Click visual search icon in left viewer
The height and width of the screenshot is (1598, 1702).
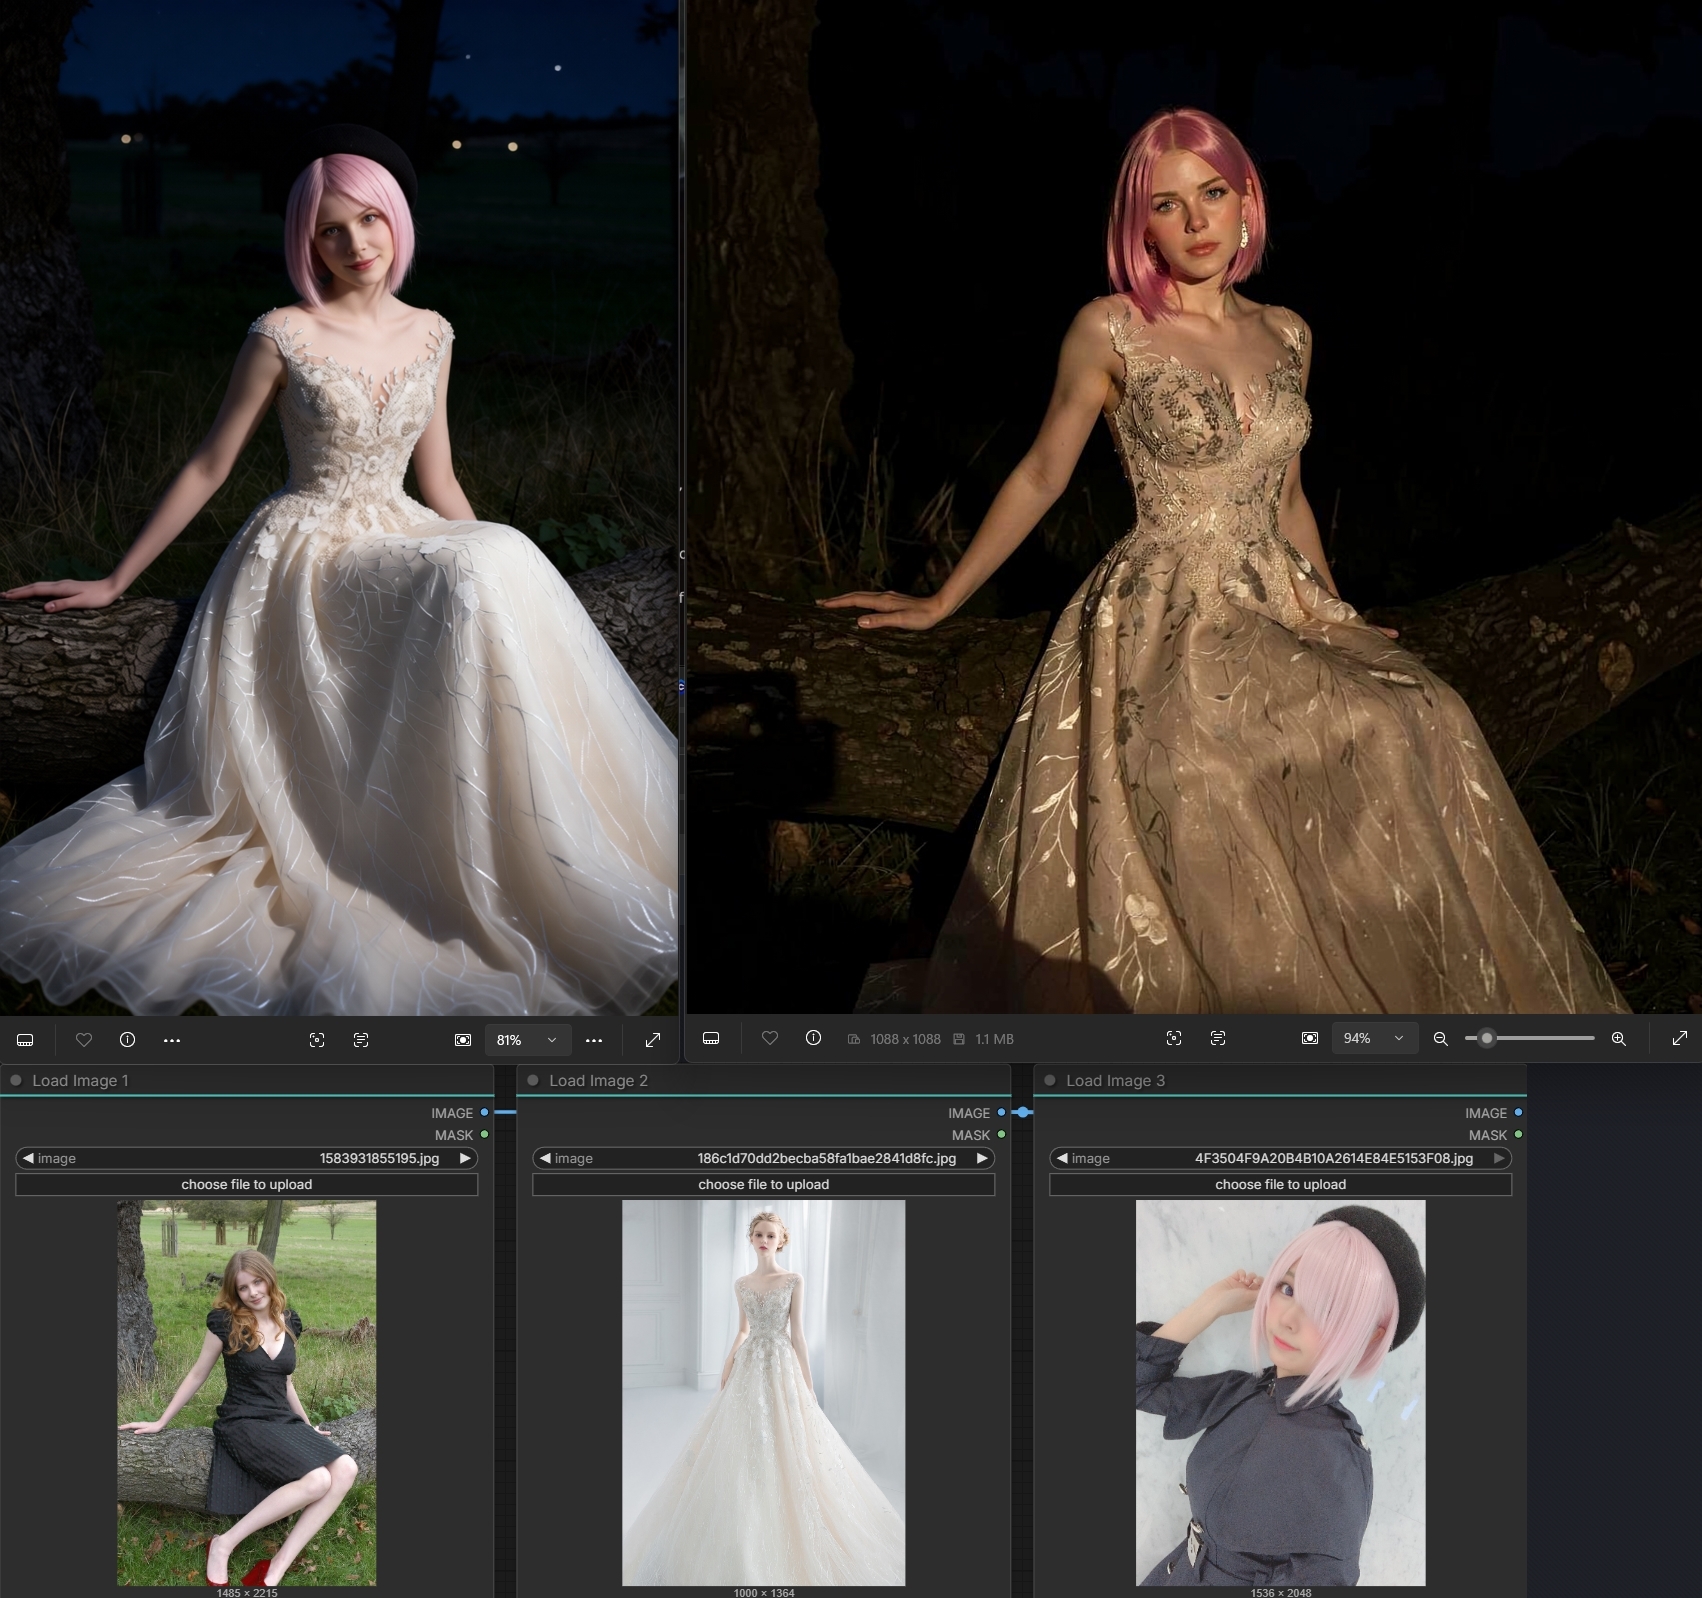pos(317,1040)
